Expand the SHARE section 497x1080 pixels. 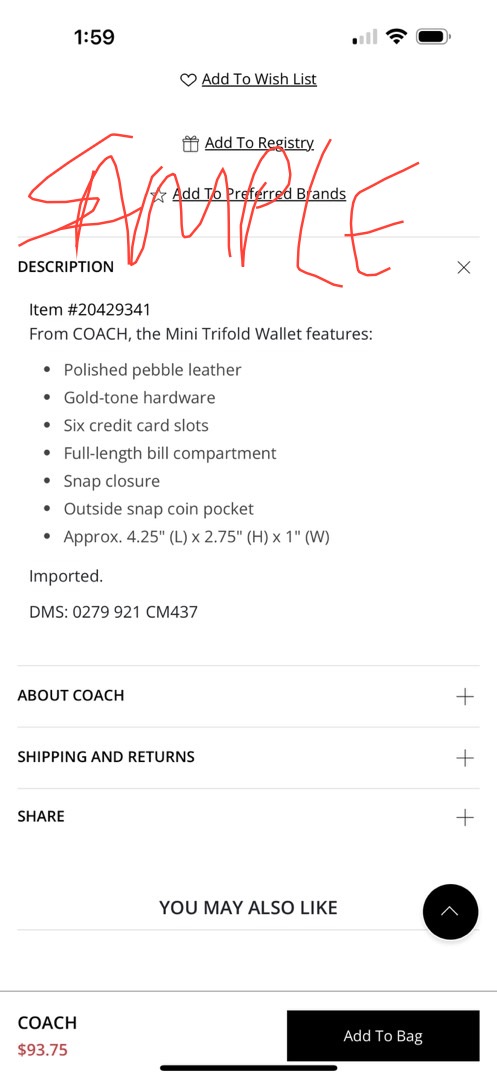[248, 817]
